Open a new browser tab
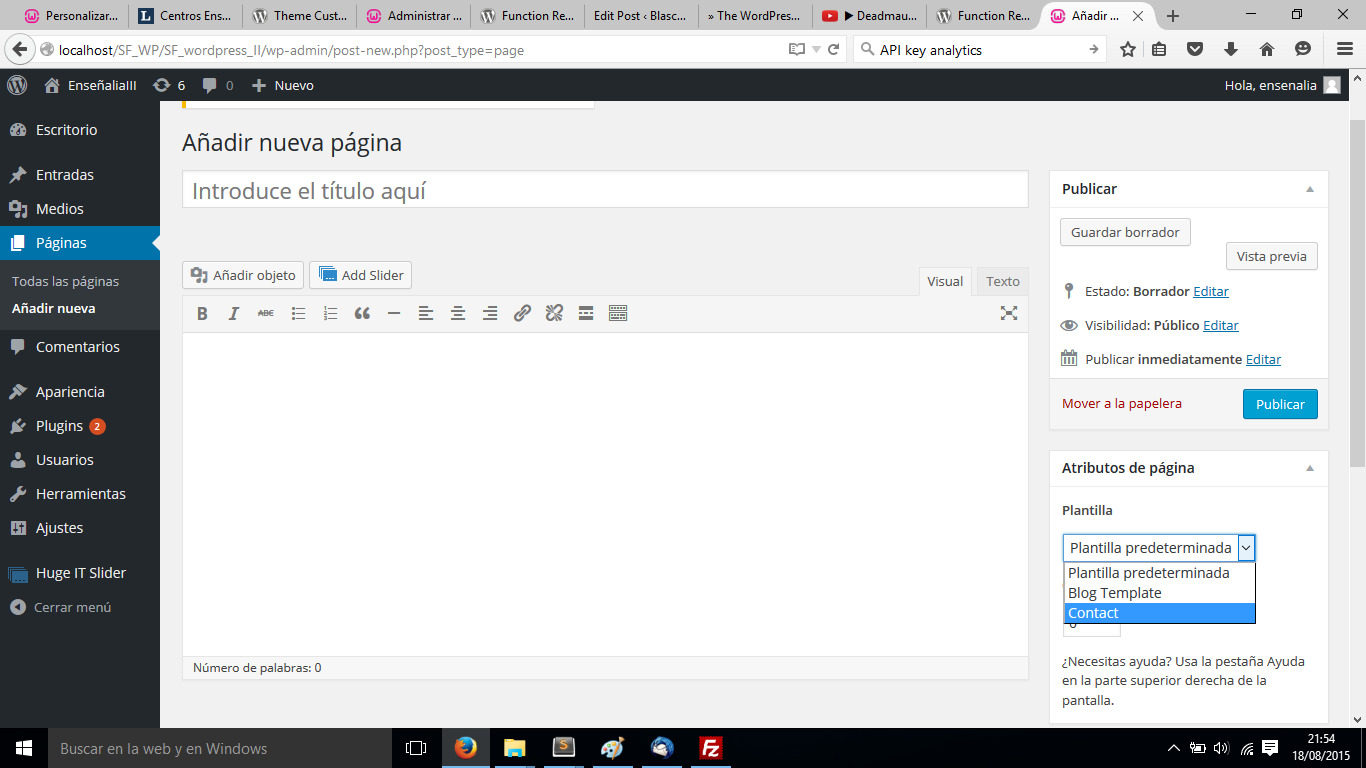1366x768 pixels. click(1173, 16)
